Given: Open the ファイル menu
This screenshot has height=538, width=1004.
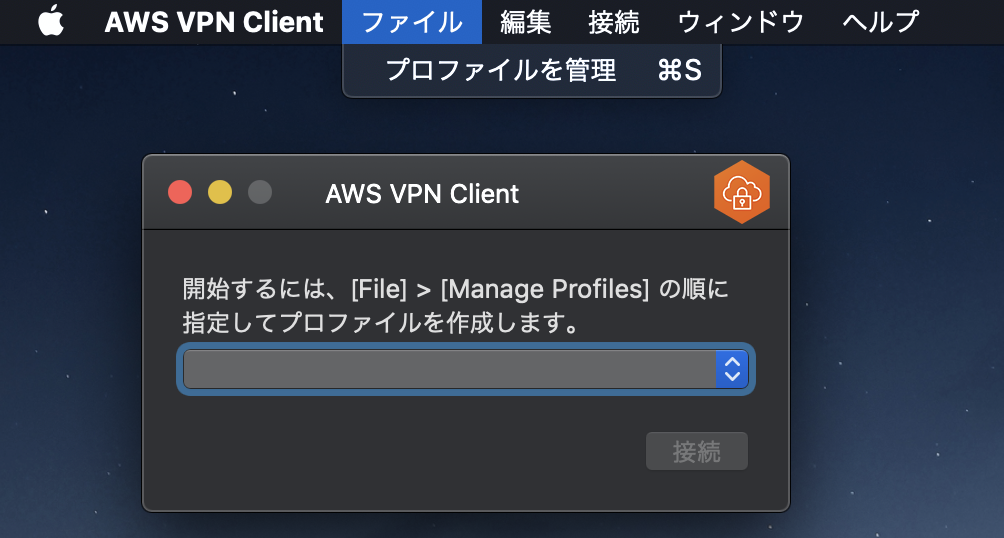Looking at the screenshot, I should [412, 22].
